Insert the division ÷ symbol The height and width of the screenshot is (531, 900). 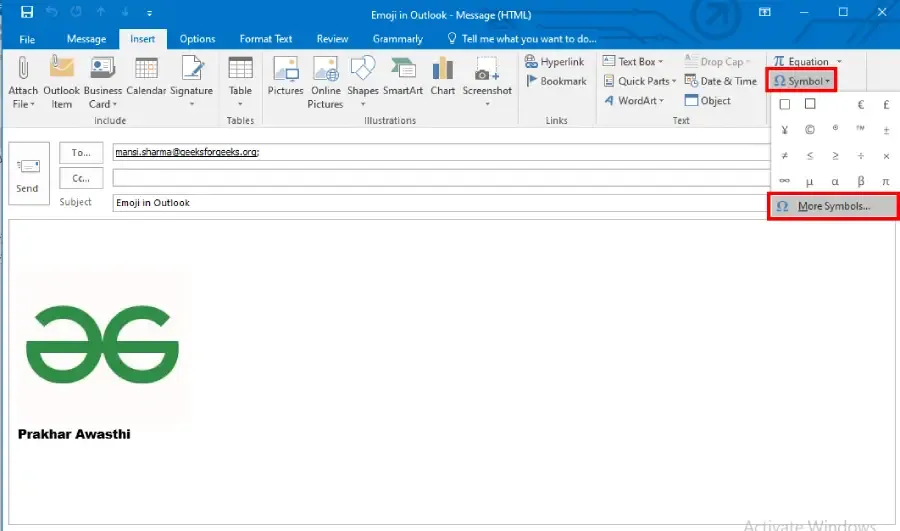pyautogui.click(x=860, y=156)
